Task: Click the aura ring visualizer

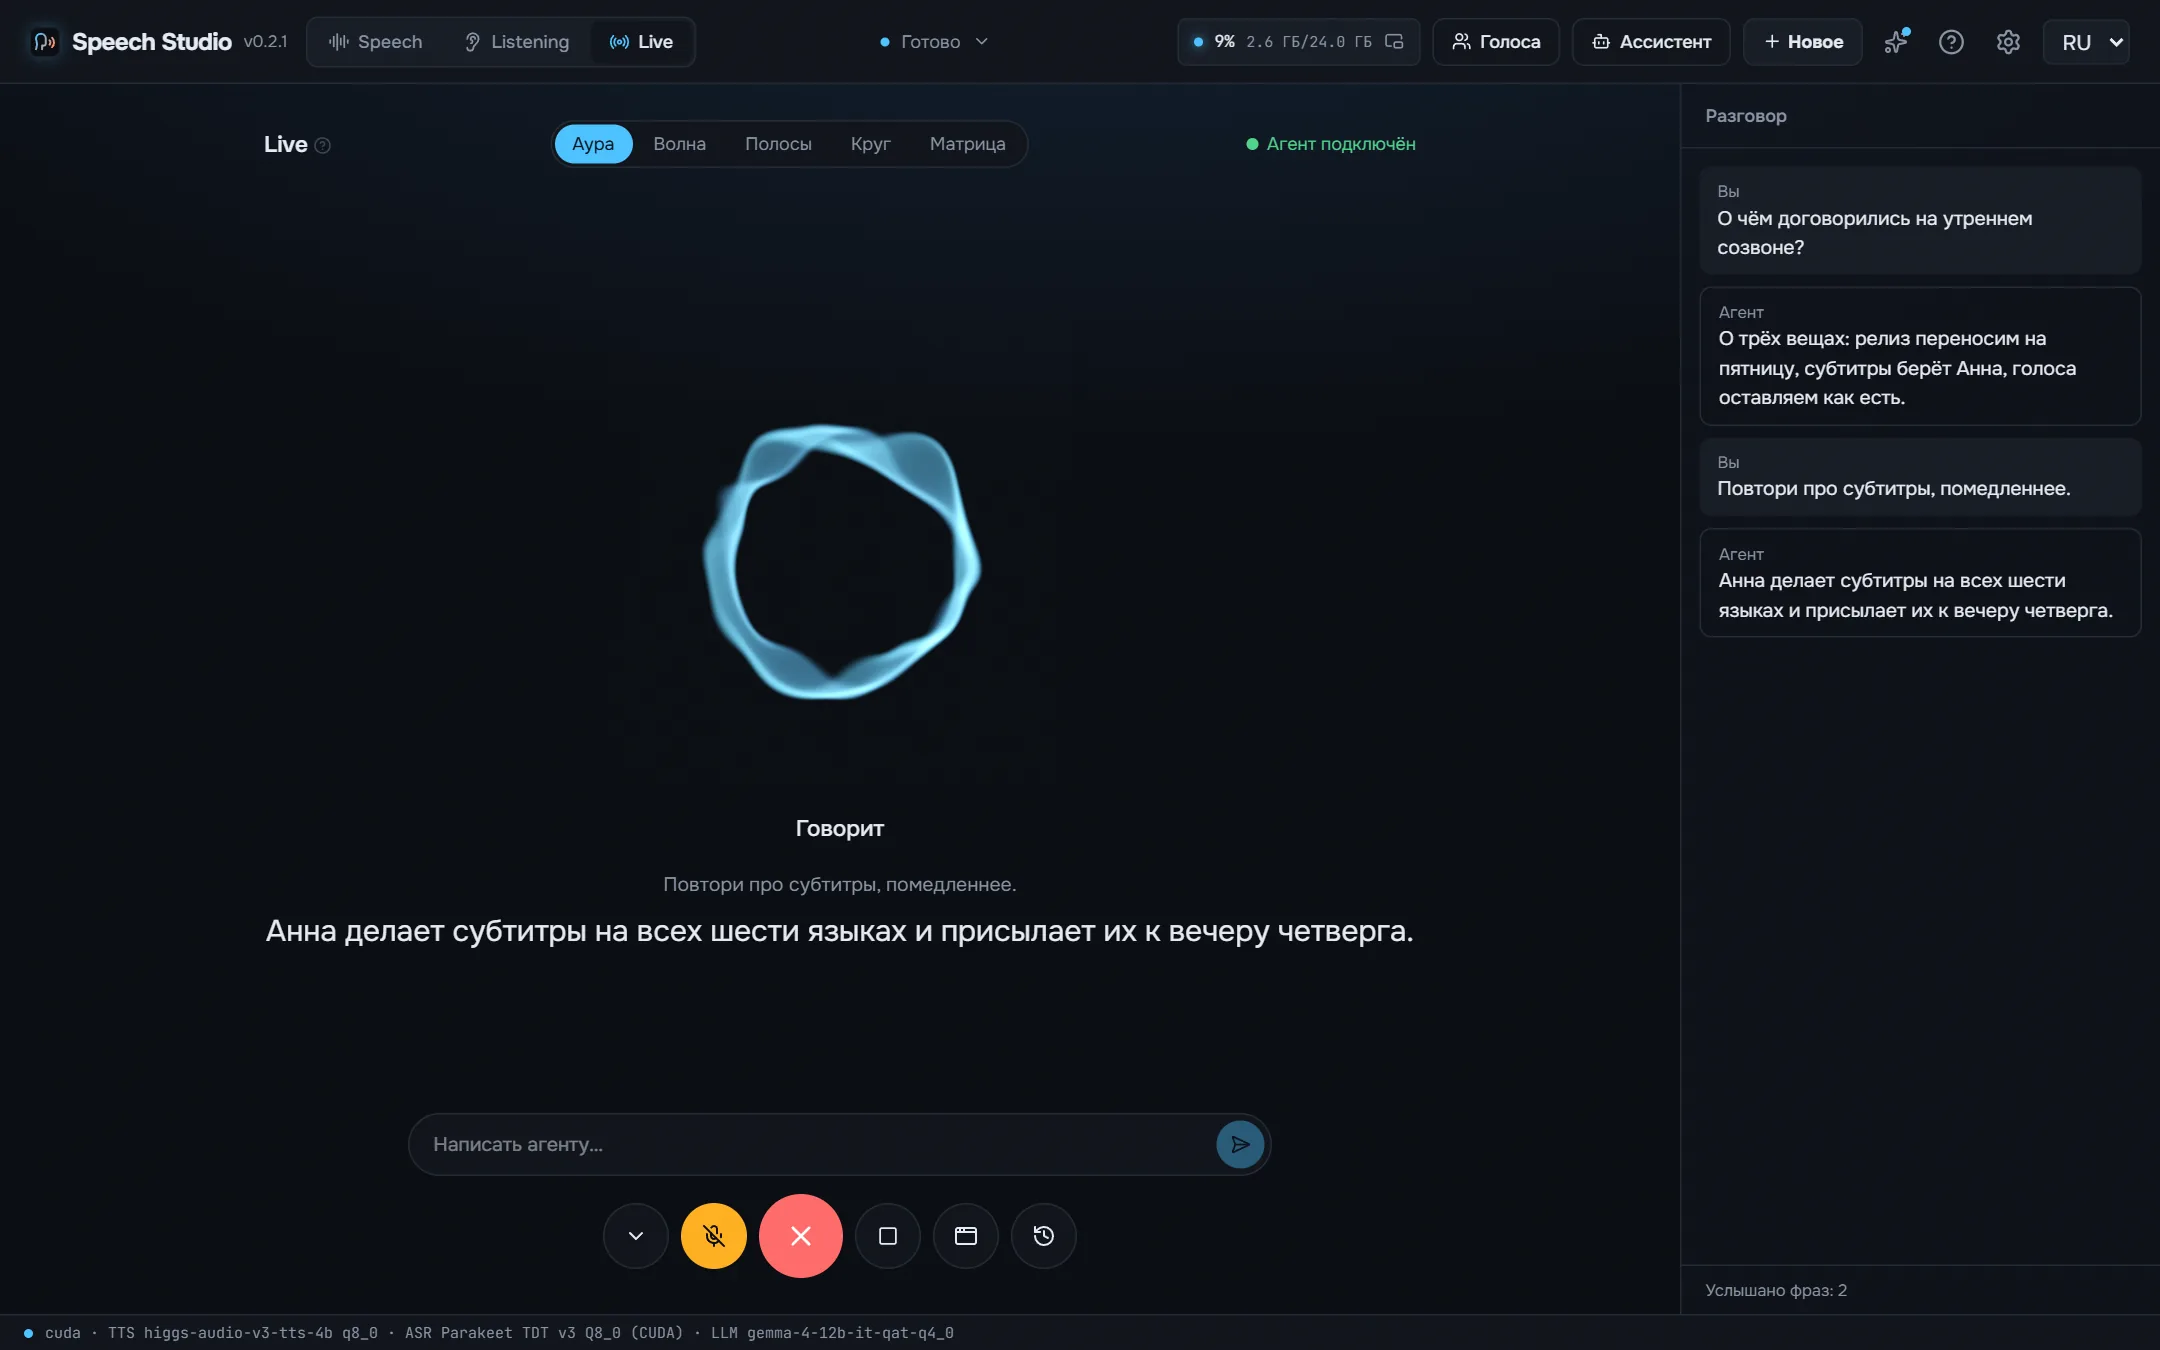Action: (x=841, y=562)
